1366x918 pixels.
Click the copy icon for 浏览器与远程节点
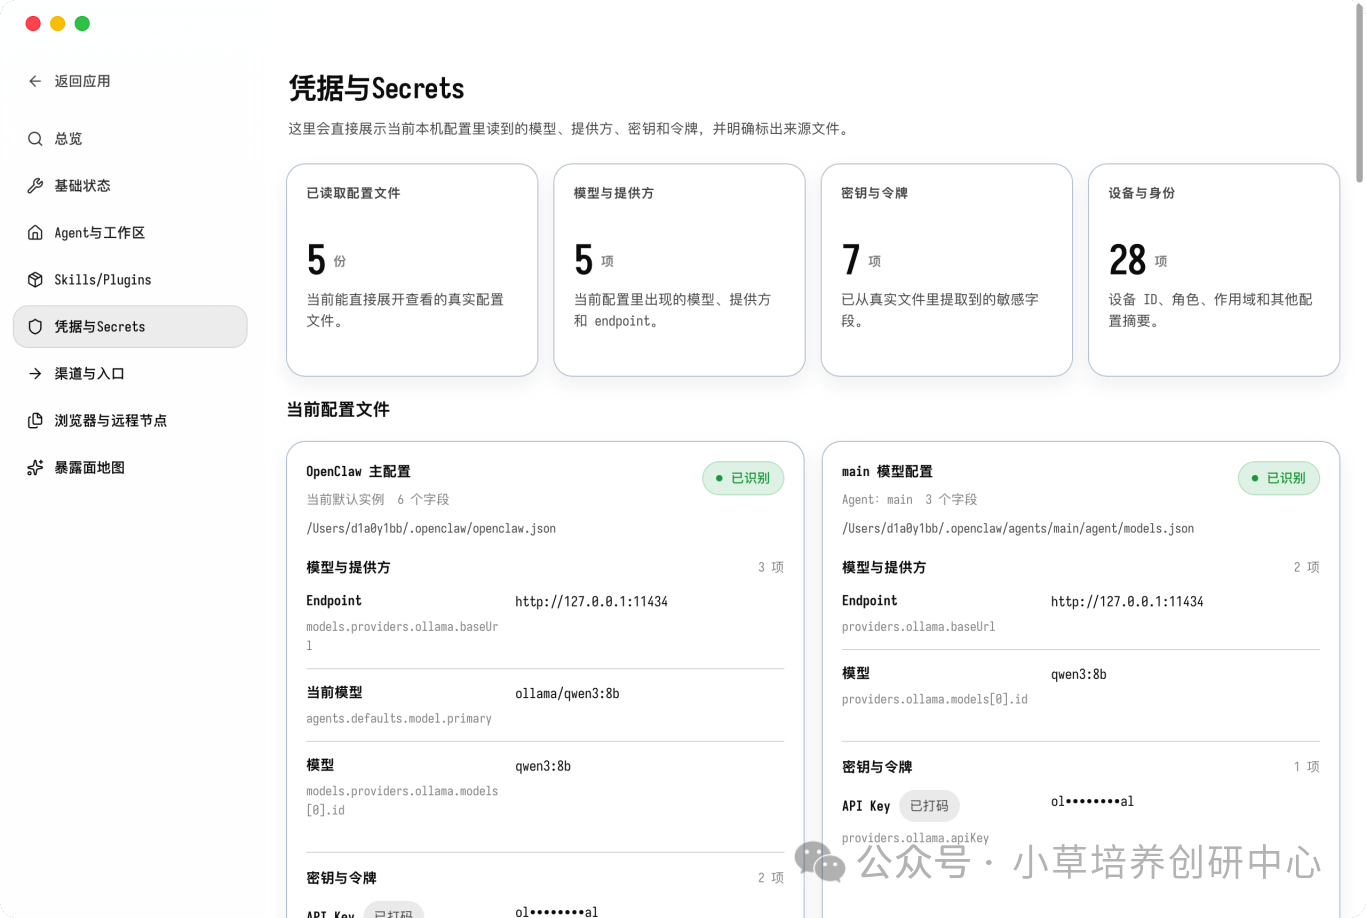click(35, 421)
